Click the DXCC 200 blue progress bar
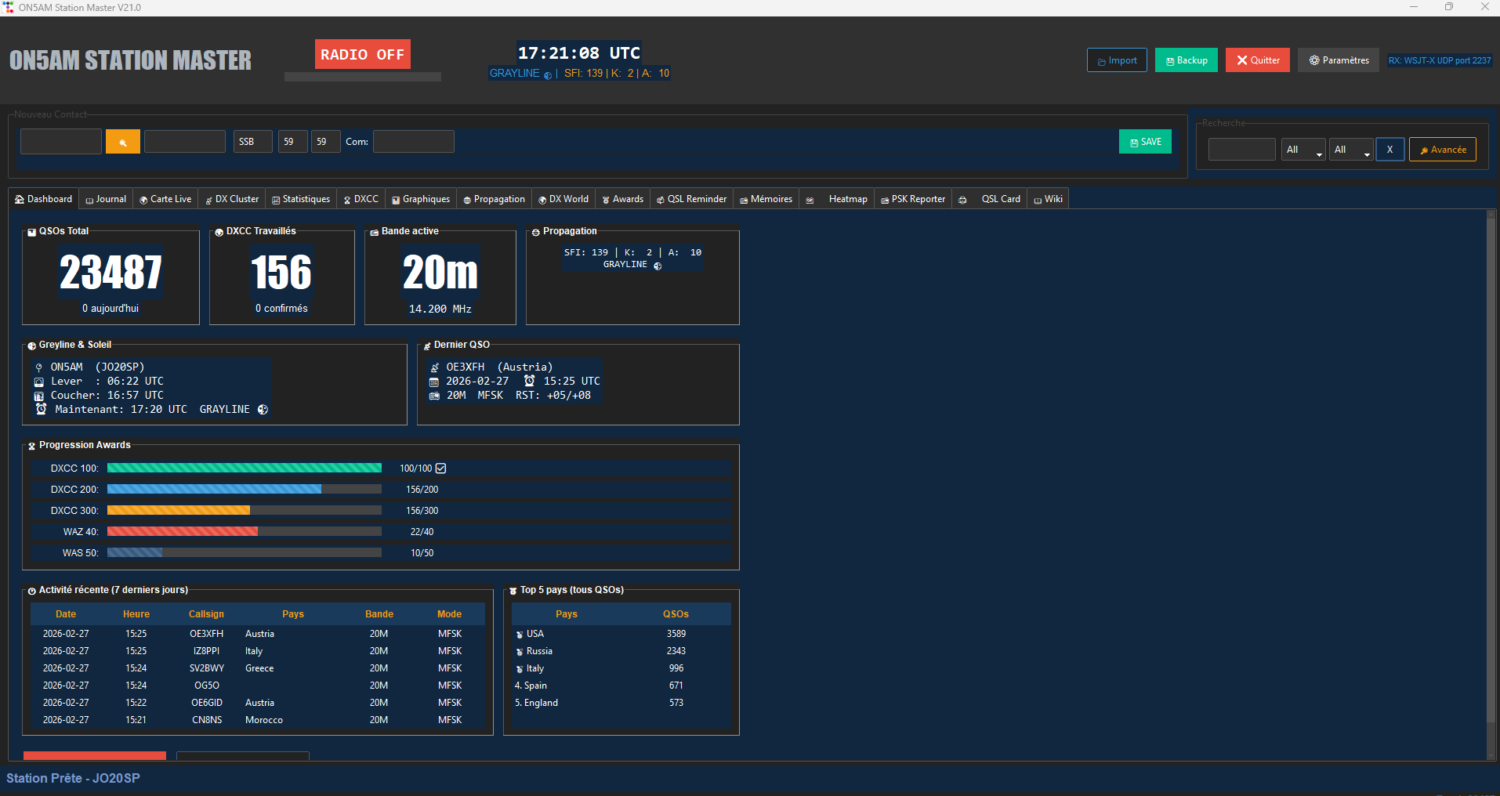This screenshot has height=796, width=1500. 244,489
